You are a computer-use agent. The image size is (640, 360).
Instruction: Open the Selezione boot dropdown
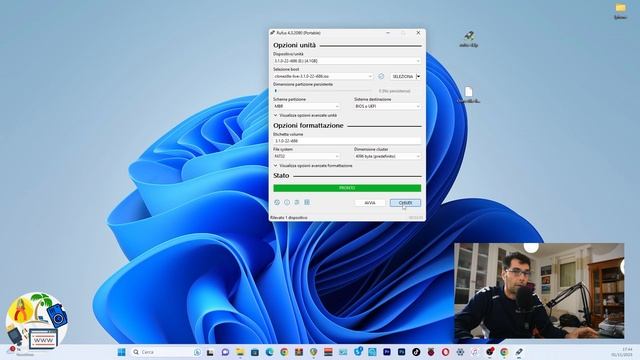tap(323, 76)
